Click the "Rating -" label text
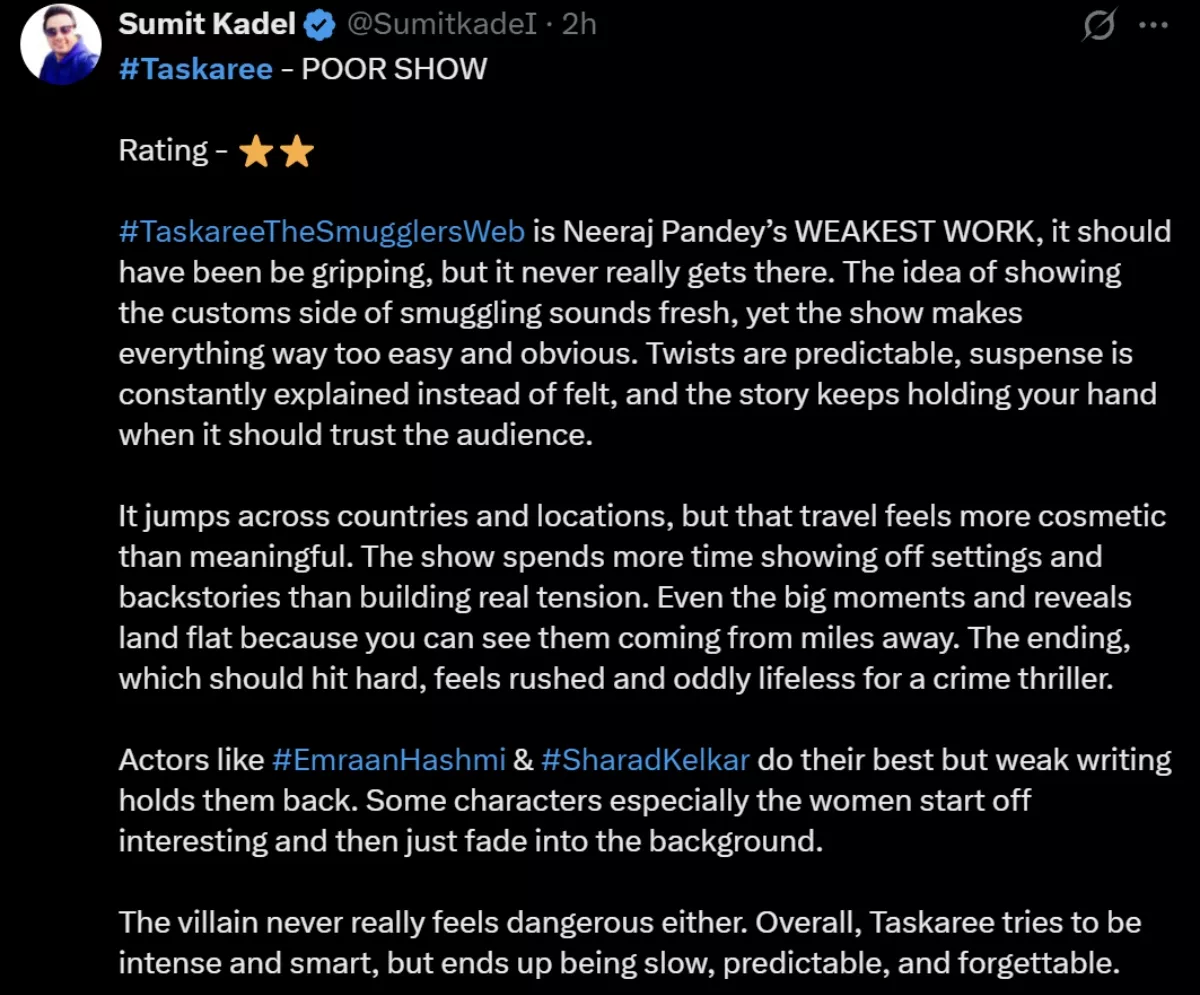Screen dimensions: 1200x995 164,151
